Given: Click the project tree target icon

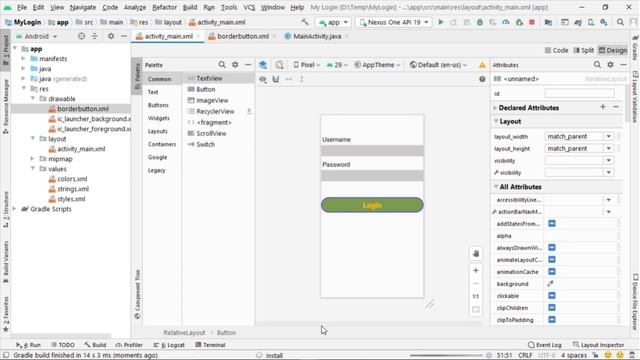Looking at the screenshot, I should (x=81, y=36).
